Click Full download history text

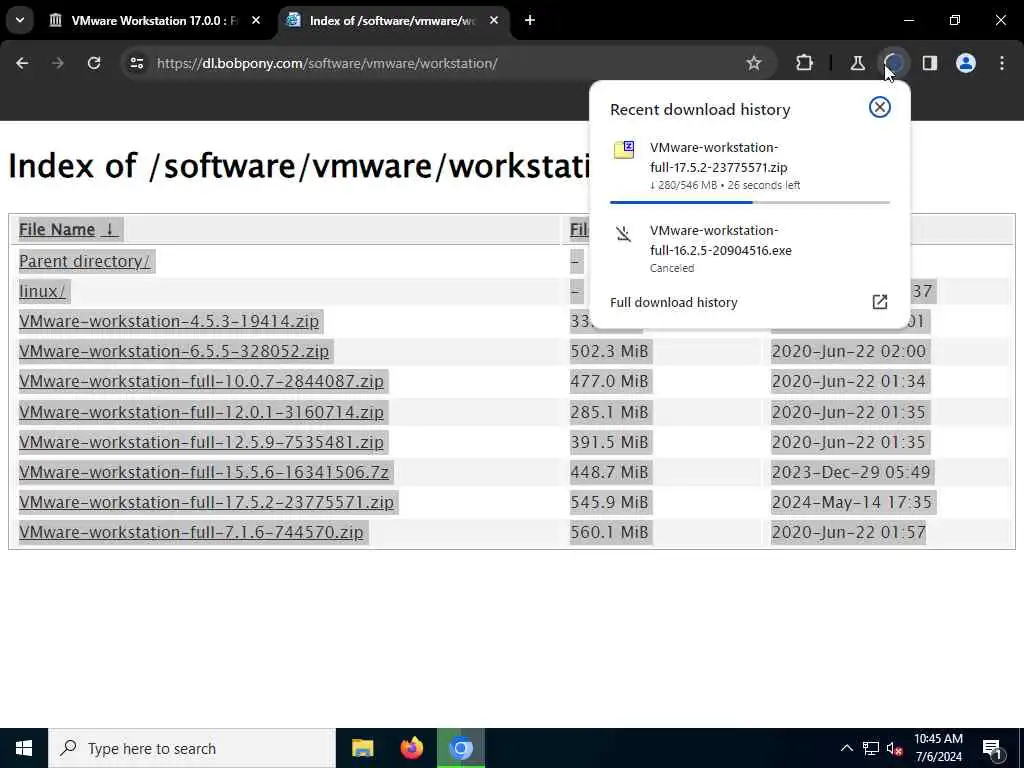673,302
